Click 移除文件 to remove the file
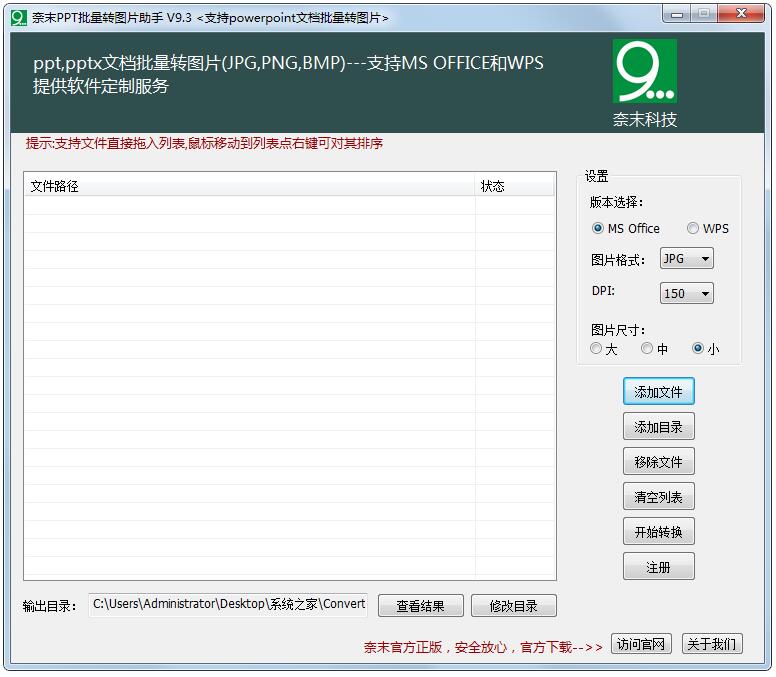This screenshot has width=776, height=677. click(x=658, y=462)
